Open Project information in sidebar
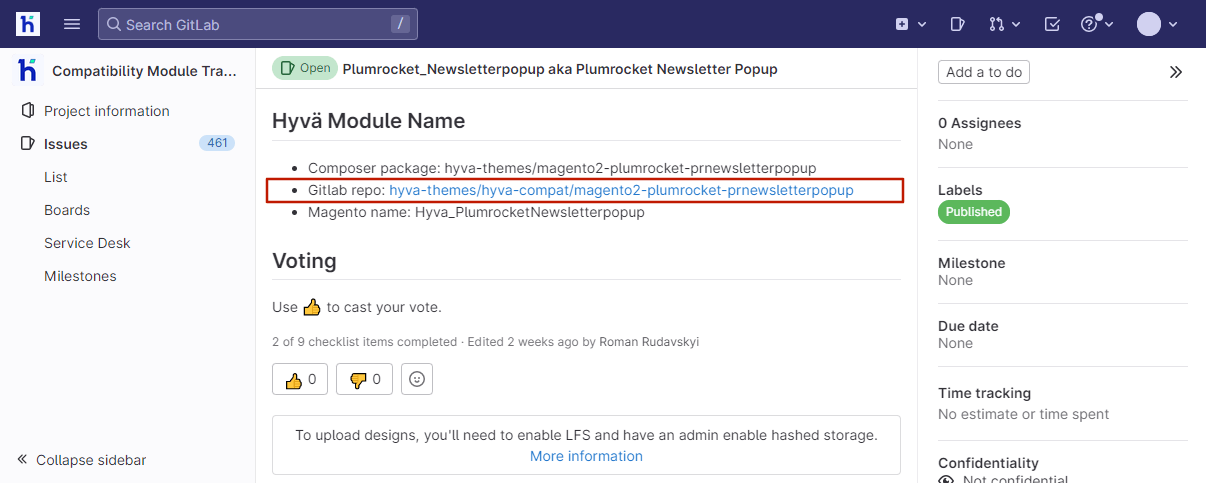Image resolution: width=1206 pixels, height=483 pixels. [x=107, y=111]
